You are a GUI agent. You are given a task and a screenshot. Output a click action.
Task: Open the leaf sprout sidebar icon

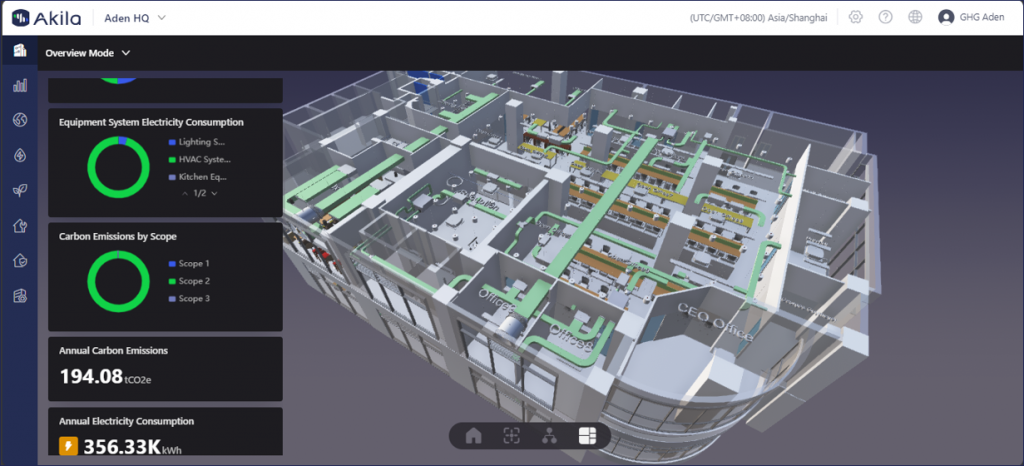[19, 190]
